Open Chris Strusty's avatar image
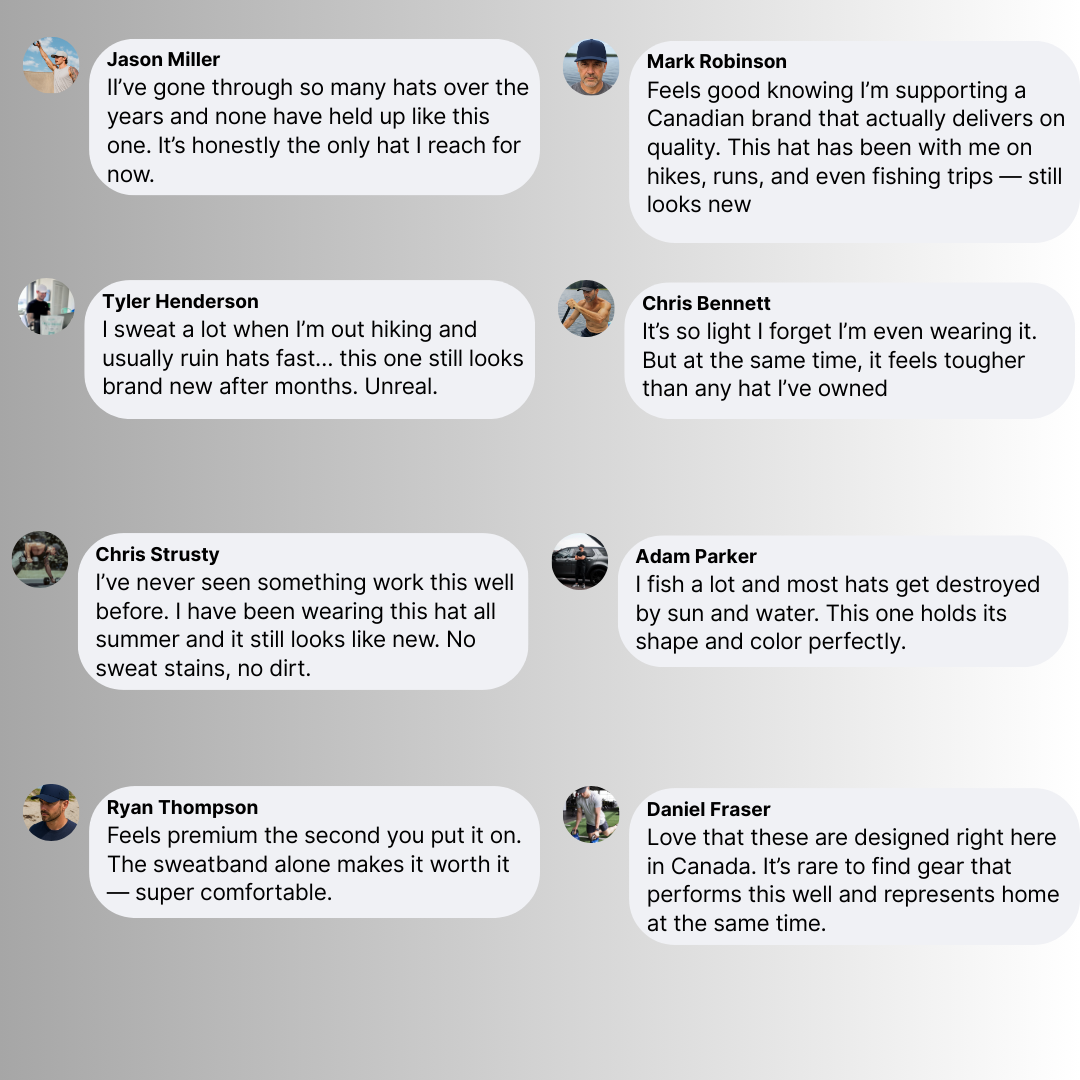The width and height of the screenshot is (1080, 1080). point(40,559)
